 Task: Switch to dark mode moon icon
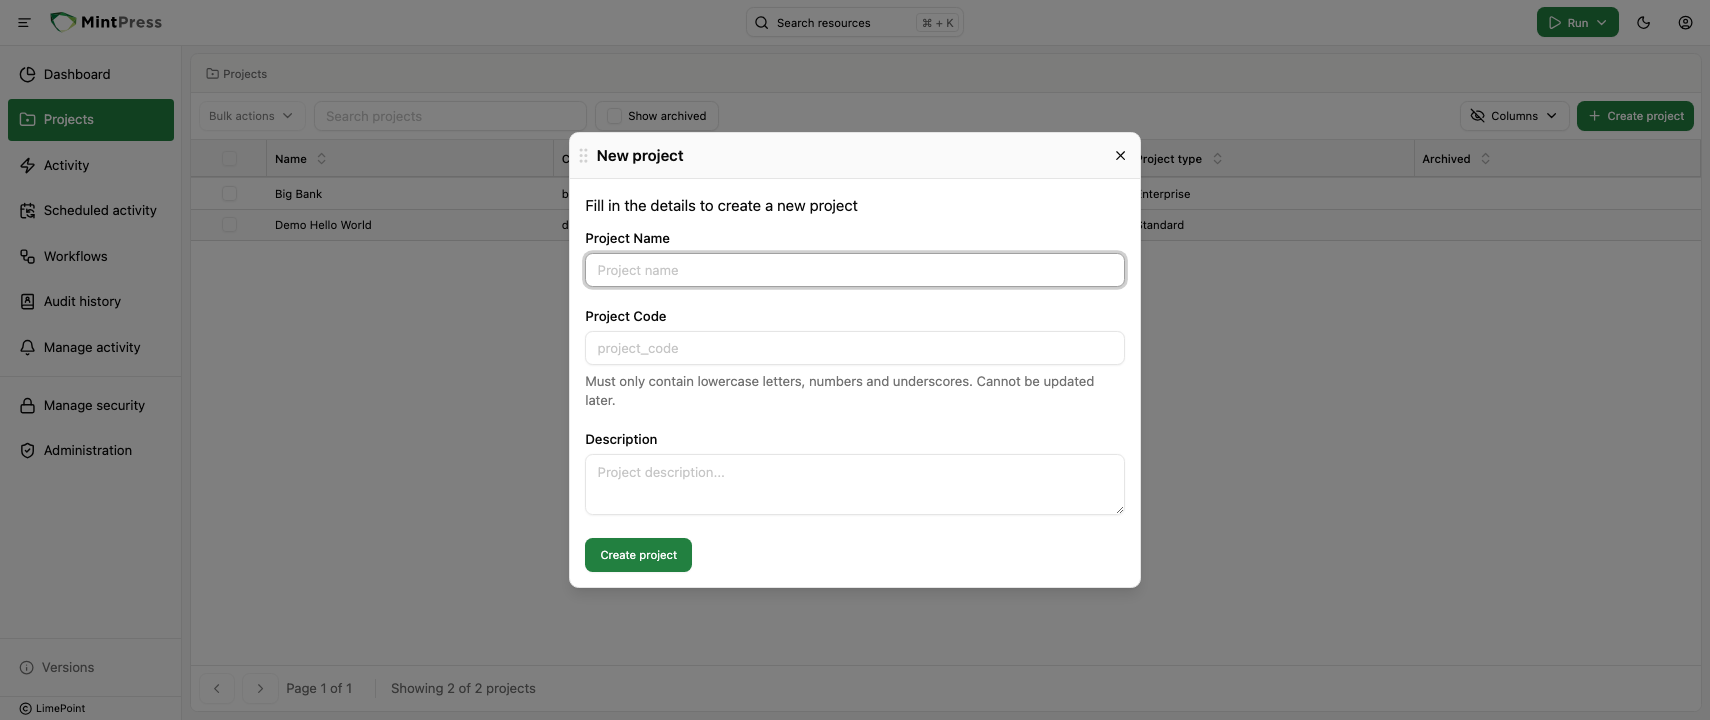tap(1643, 22)
